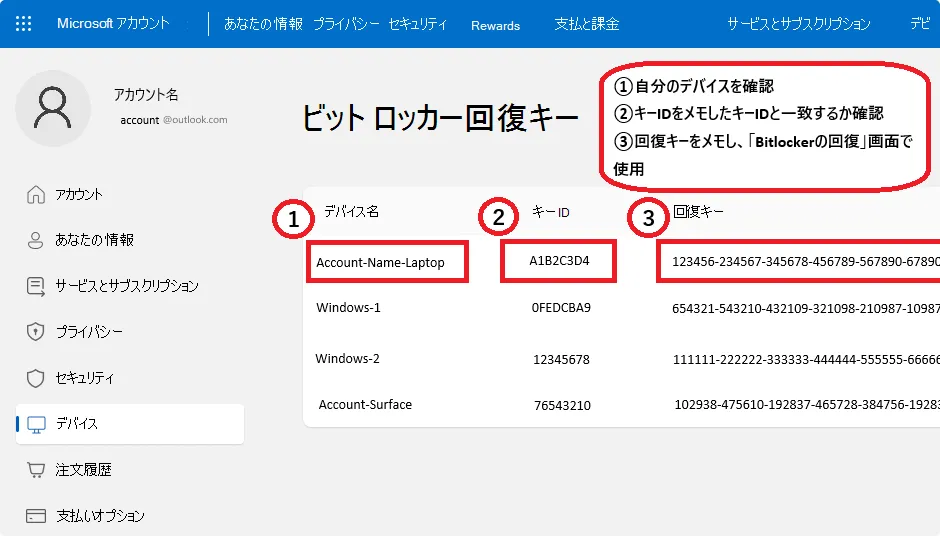The height and width of the screenshot is (536, 940).
Task: Click the デバイス名 column header
Action: pyautogui.click(x=351, y=212)
